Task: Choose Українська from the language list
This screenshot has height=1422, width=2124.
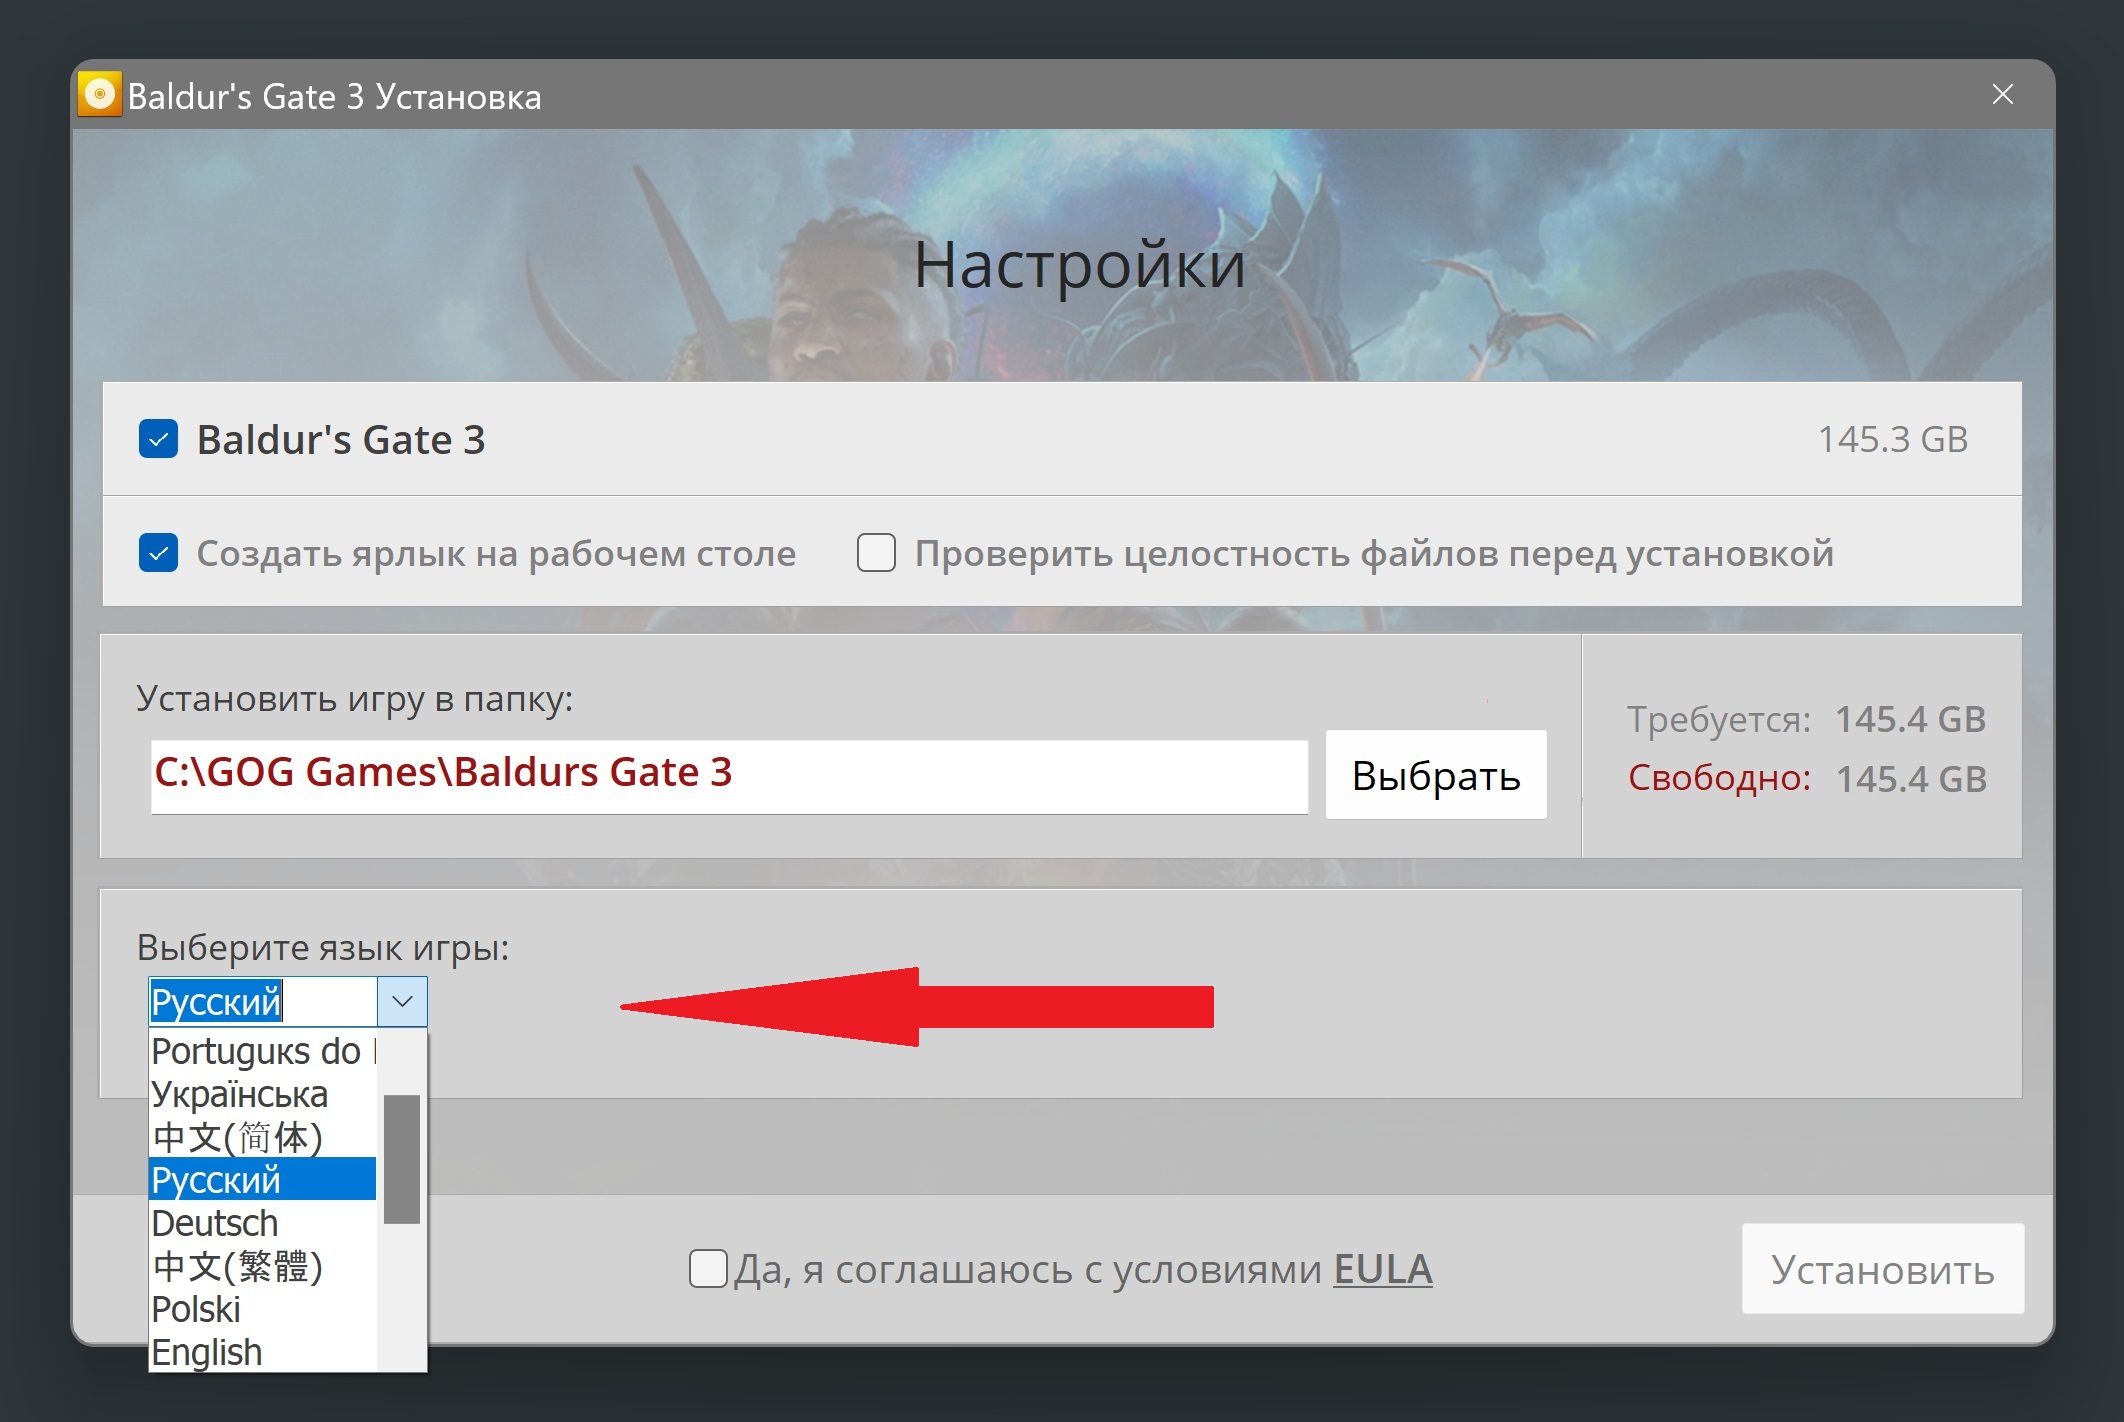Action: pos(240,1094)
